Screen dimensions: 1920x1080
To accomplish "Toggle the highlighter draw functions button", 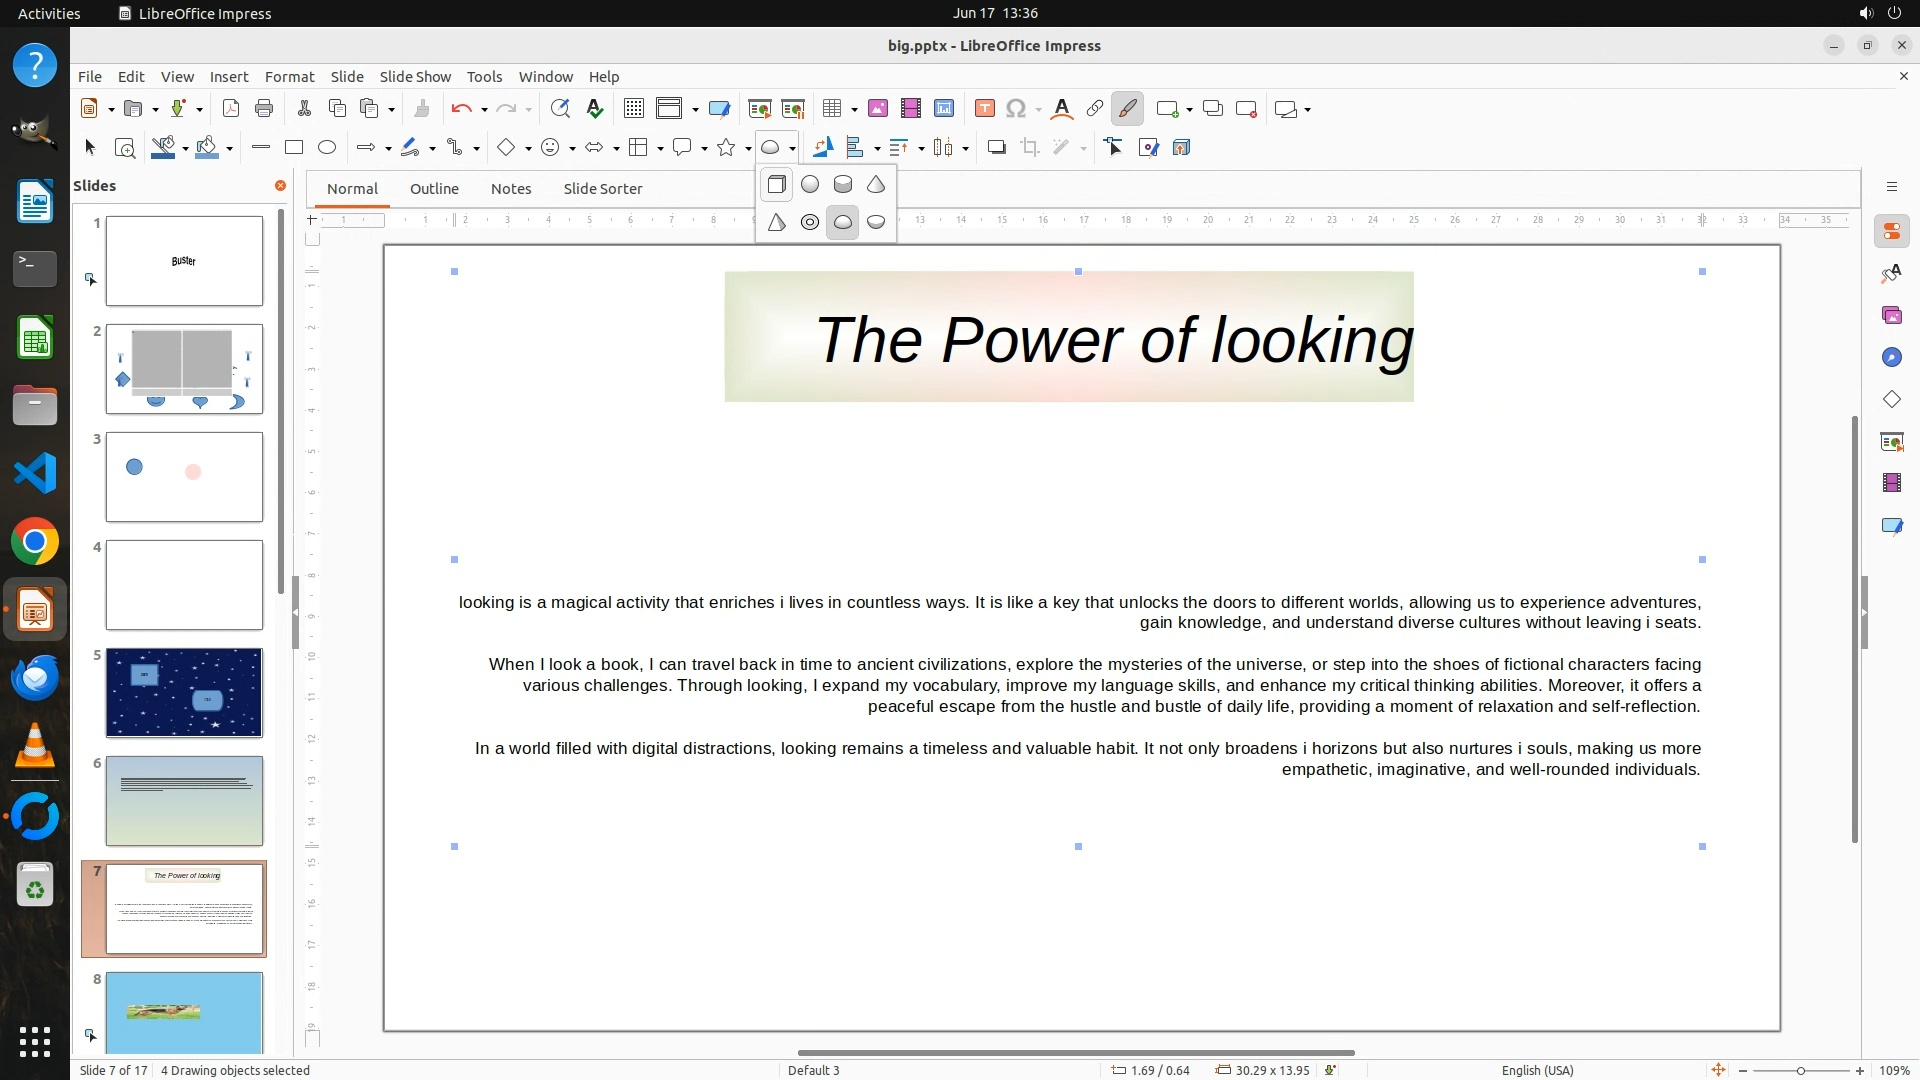I will coord(1127,109).
